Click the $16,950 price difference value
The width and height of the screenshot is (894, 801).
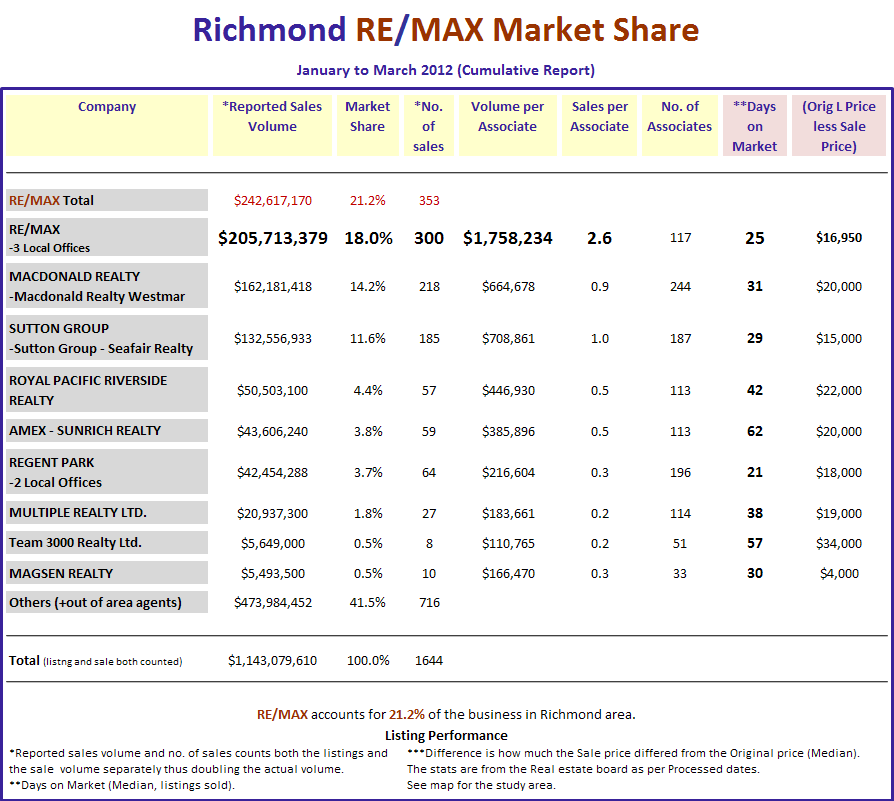click(839, 237)
